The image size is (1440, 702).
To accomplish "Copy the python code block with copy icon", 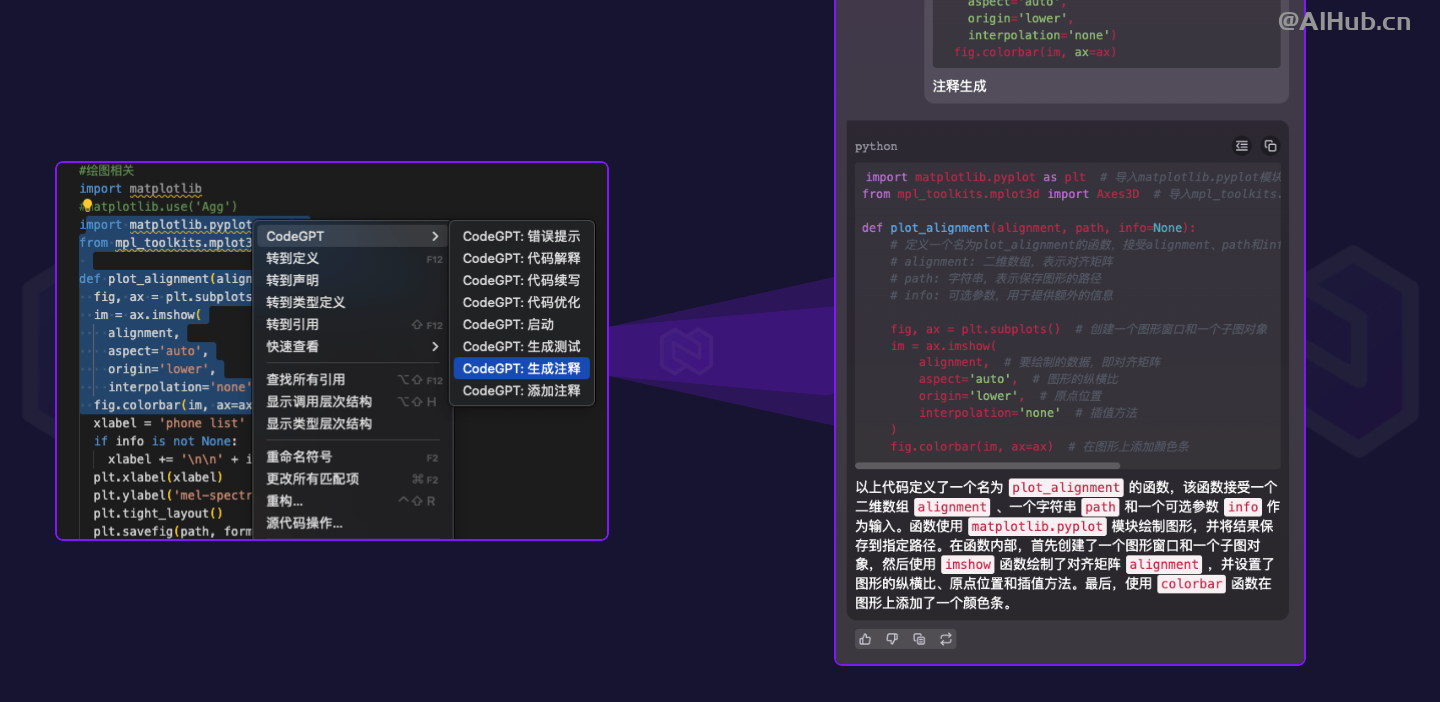I will tap(1270, 146).
